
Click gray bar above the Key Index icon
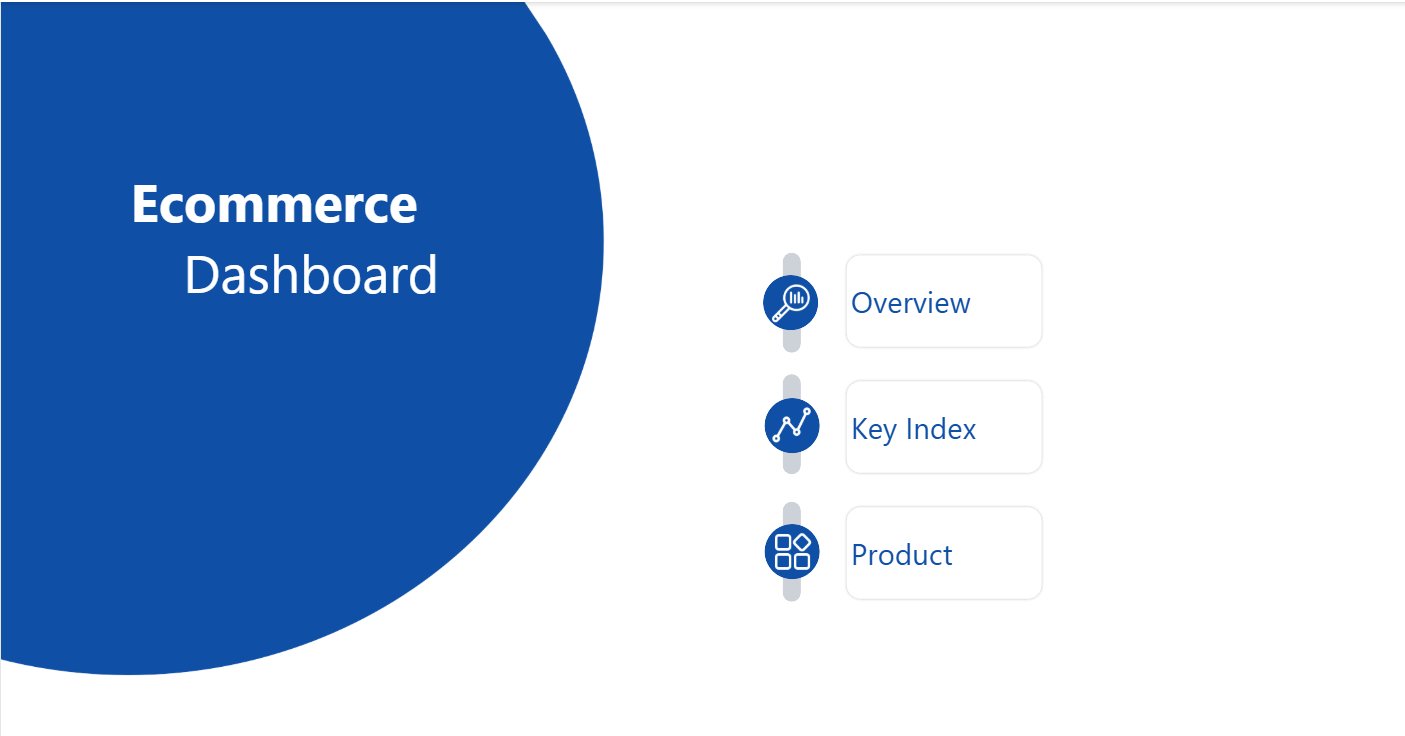[x=791, y=386]
